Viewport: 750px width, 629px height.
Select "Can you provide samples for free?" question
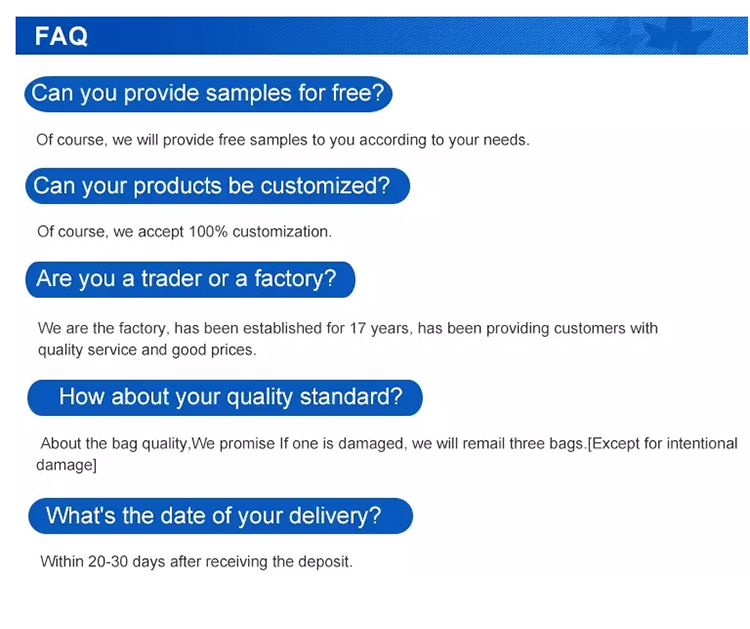[x=208, y=94]
